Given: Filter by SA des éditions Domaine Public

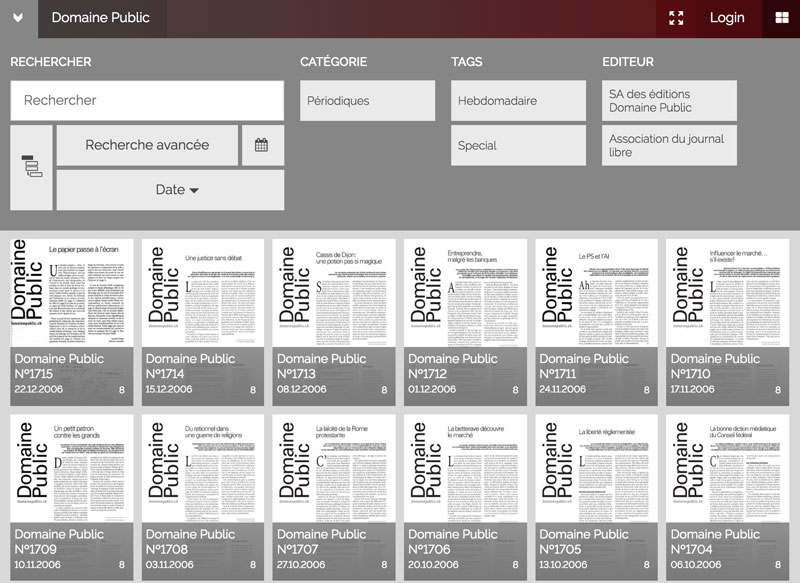Looking at the screenshot, I should click(x=669, y=100).
